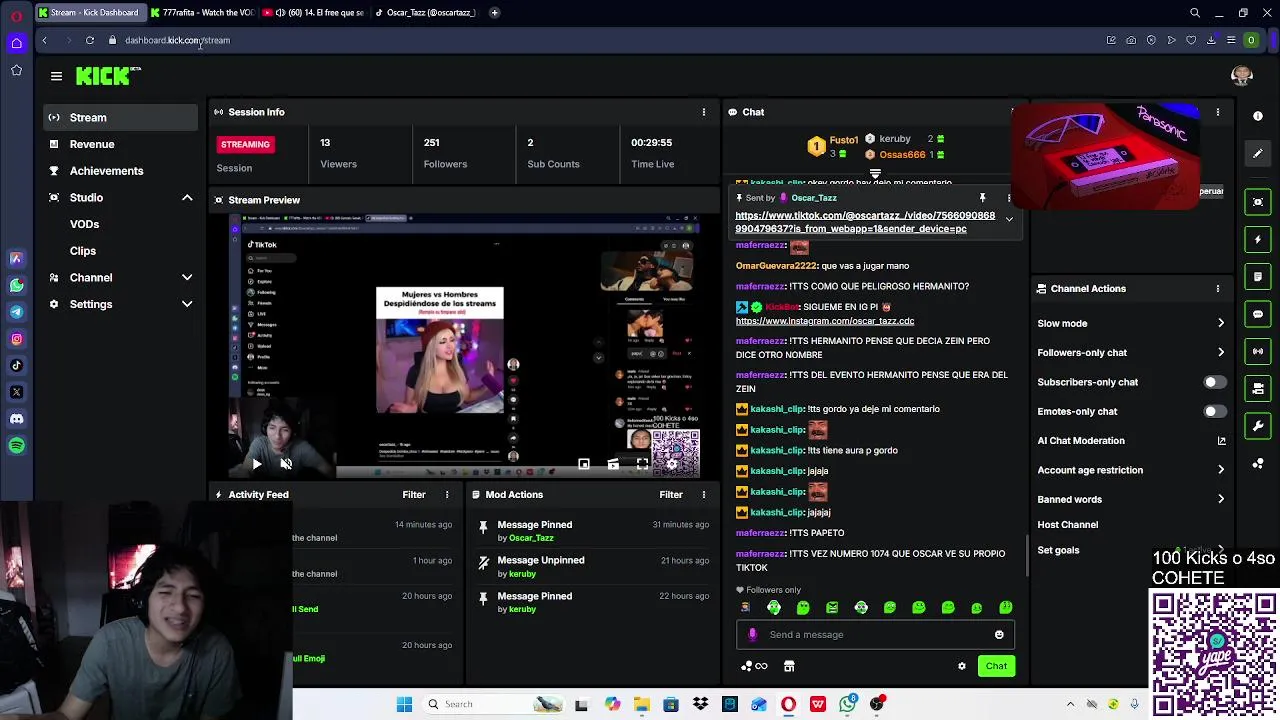1280x720 pixels.
Task: Toggle the Session Info document icon in right toolbar
Action: coord(1258,276)
